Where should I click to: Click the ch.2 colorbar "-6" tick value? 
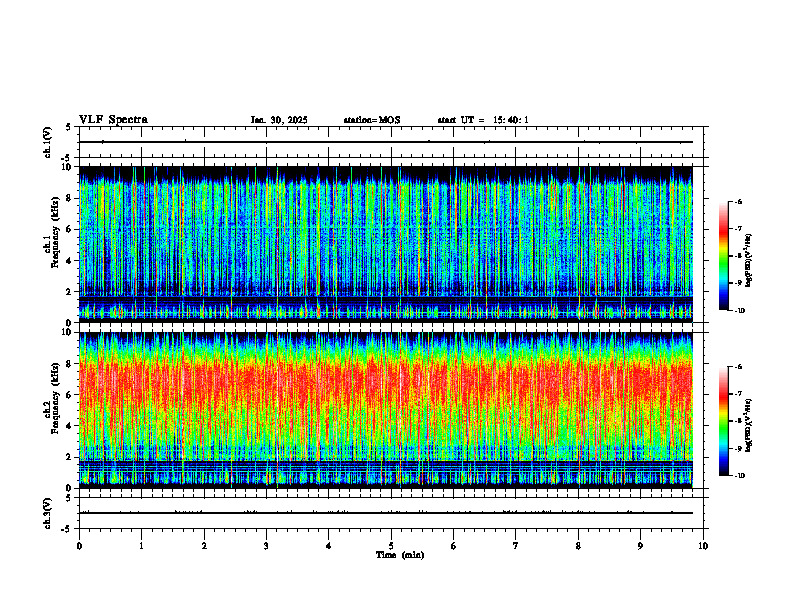point(739,367)
